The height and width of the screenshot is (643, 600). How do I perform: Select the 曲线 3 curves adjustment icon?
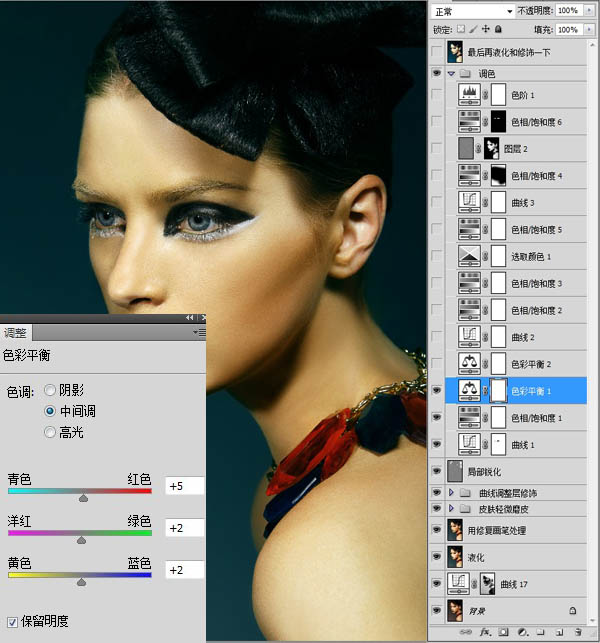(469, 203)
